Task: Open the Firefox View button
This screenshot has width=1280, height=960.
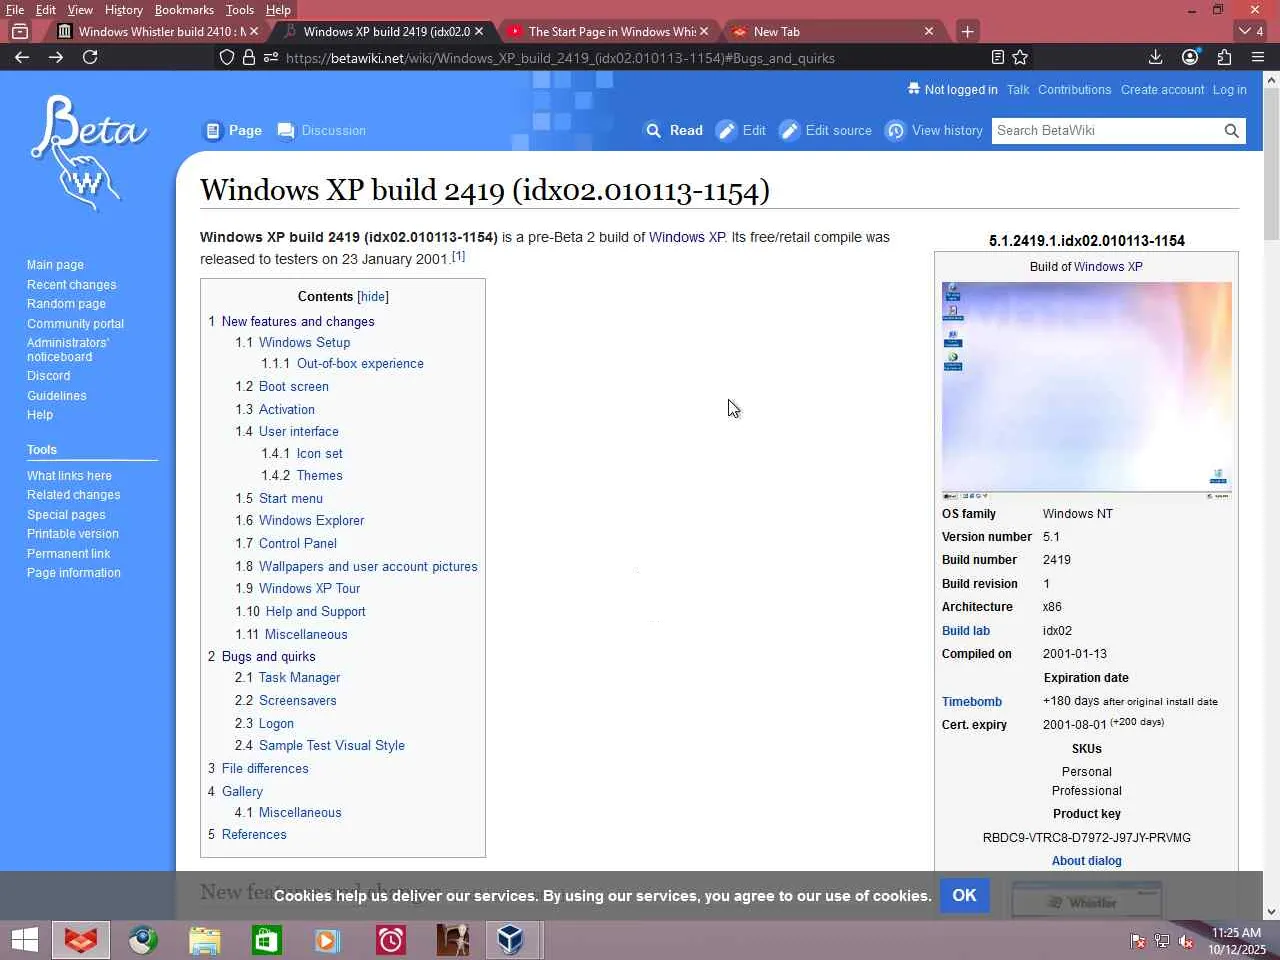Action: tap(20, 31)
